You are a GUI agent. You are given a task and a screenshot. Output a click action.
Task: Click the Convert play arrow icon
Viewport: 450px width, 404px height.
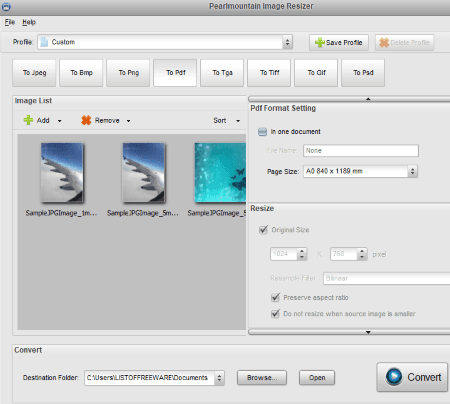pos(394,377)
